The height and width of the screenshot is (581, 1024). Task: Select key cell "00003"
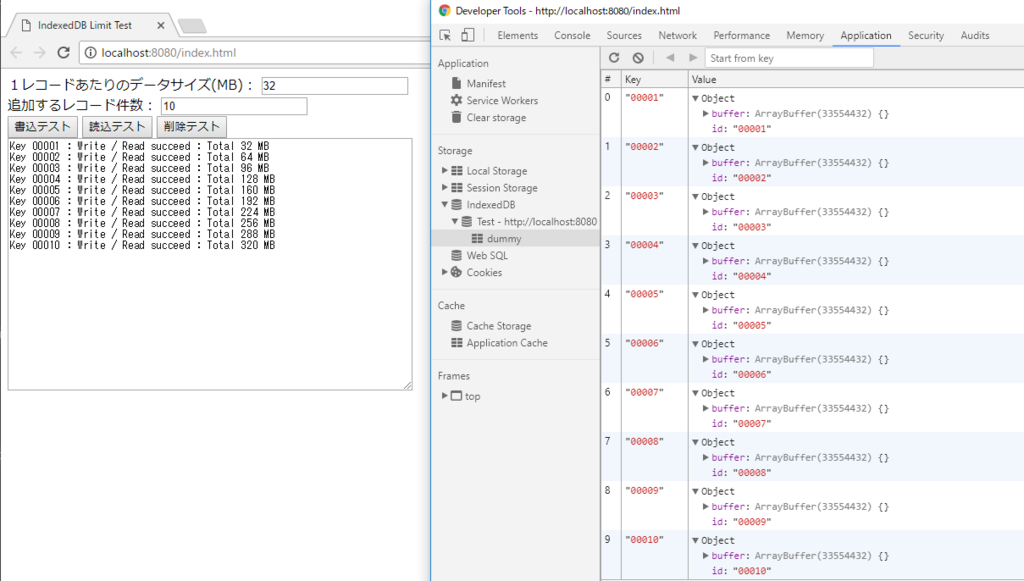click(644, 196)
